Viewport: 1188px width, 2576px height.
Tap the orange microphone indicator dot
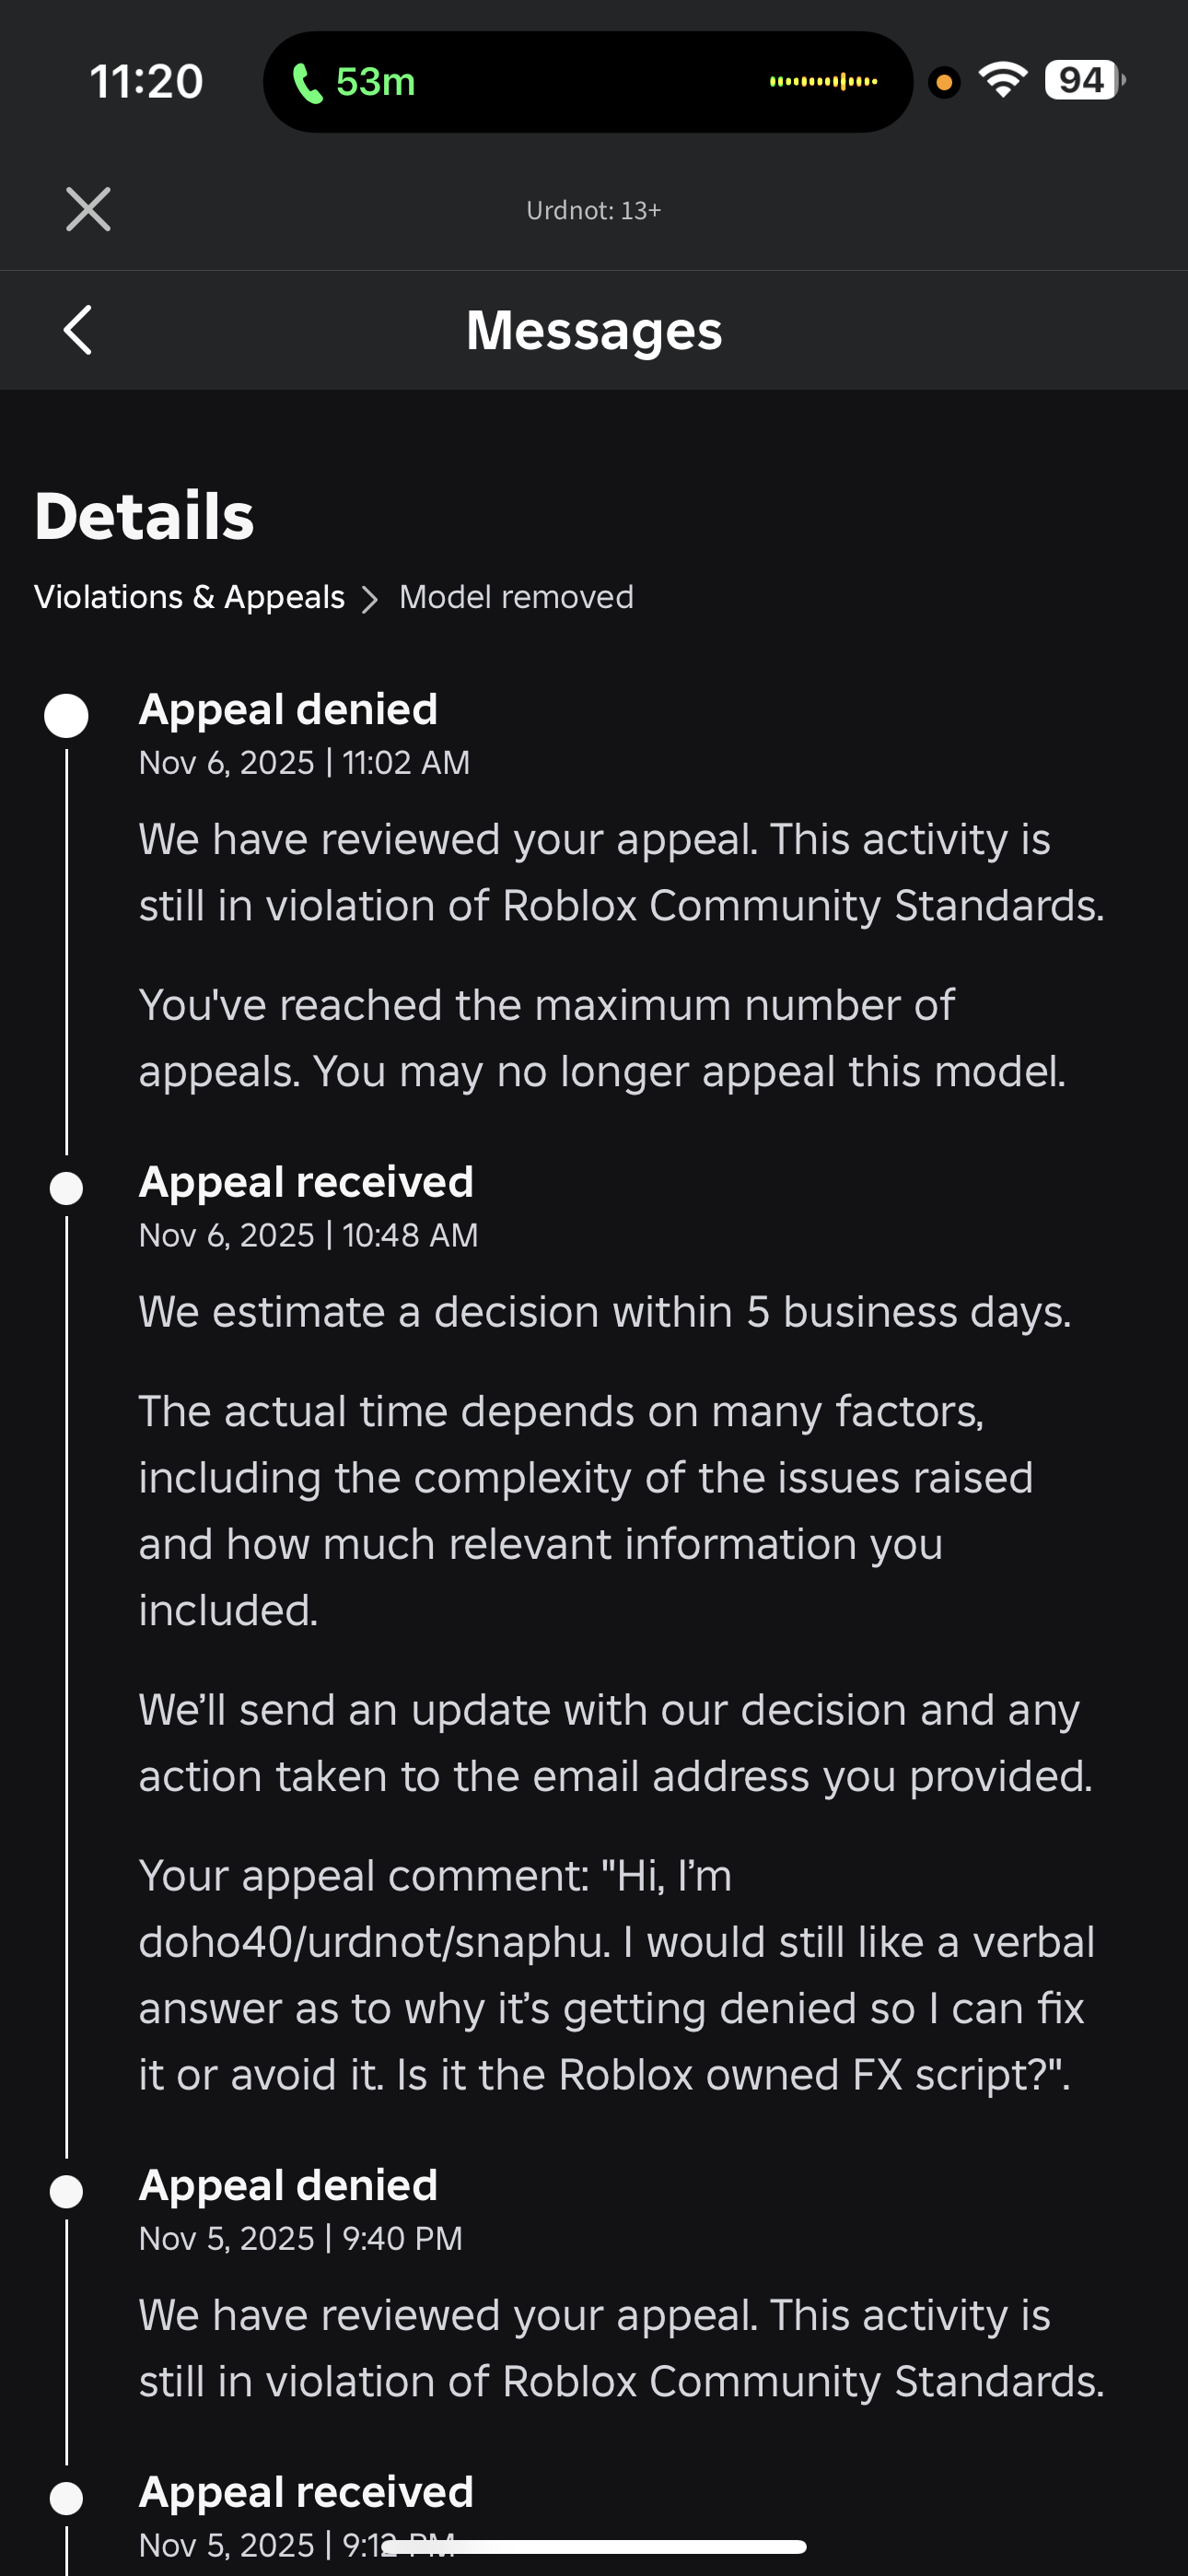click(943, 82)
